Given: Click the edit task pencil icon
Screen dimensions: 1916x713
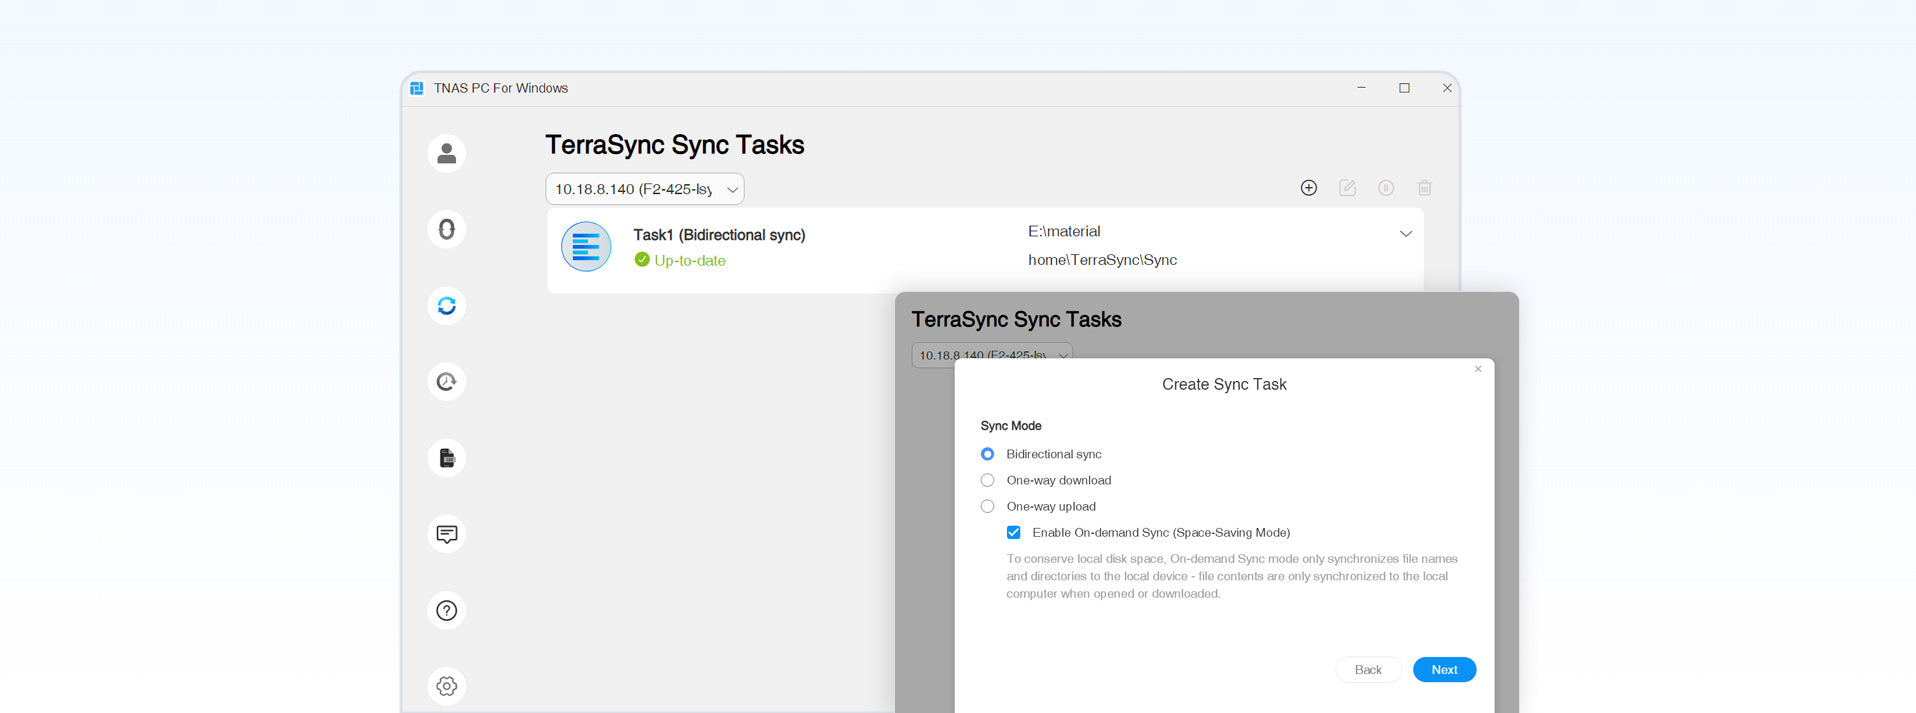Looking at the screenshot, I should pyautogui.click(x=1347, y=188).
